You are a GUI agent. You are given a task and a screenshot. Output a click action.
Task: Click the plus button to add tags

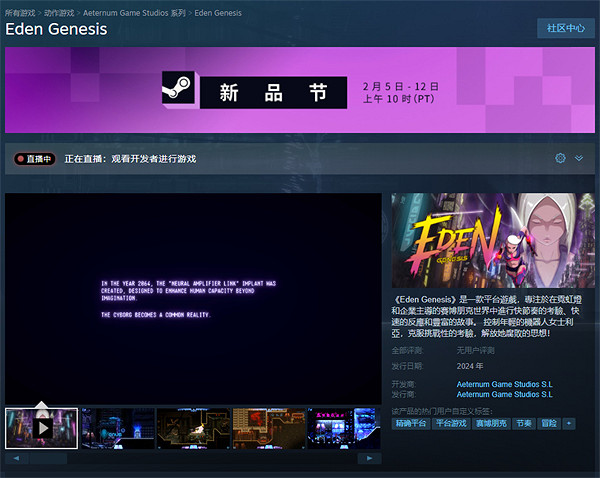pos(569,423)
